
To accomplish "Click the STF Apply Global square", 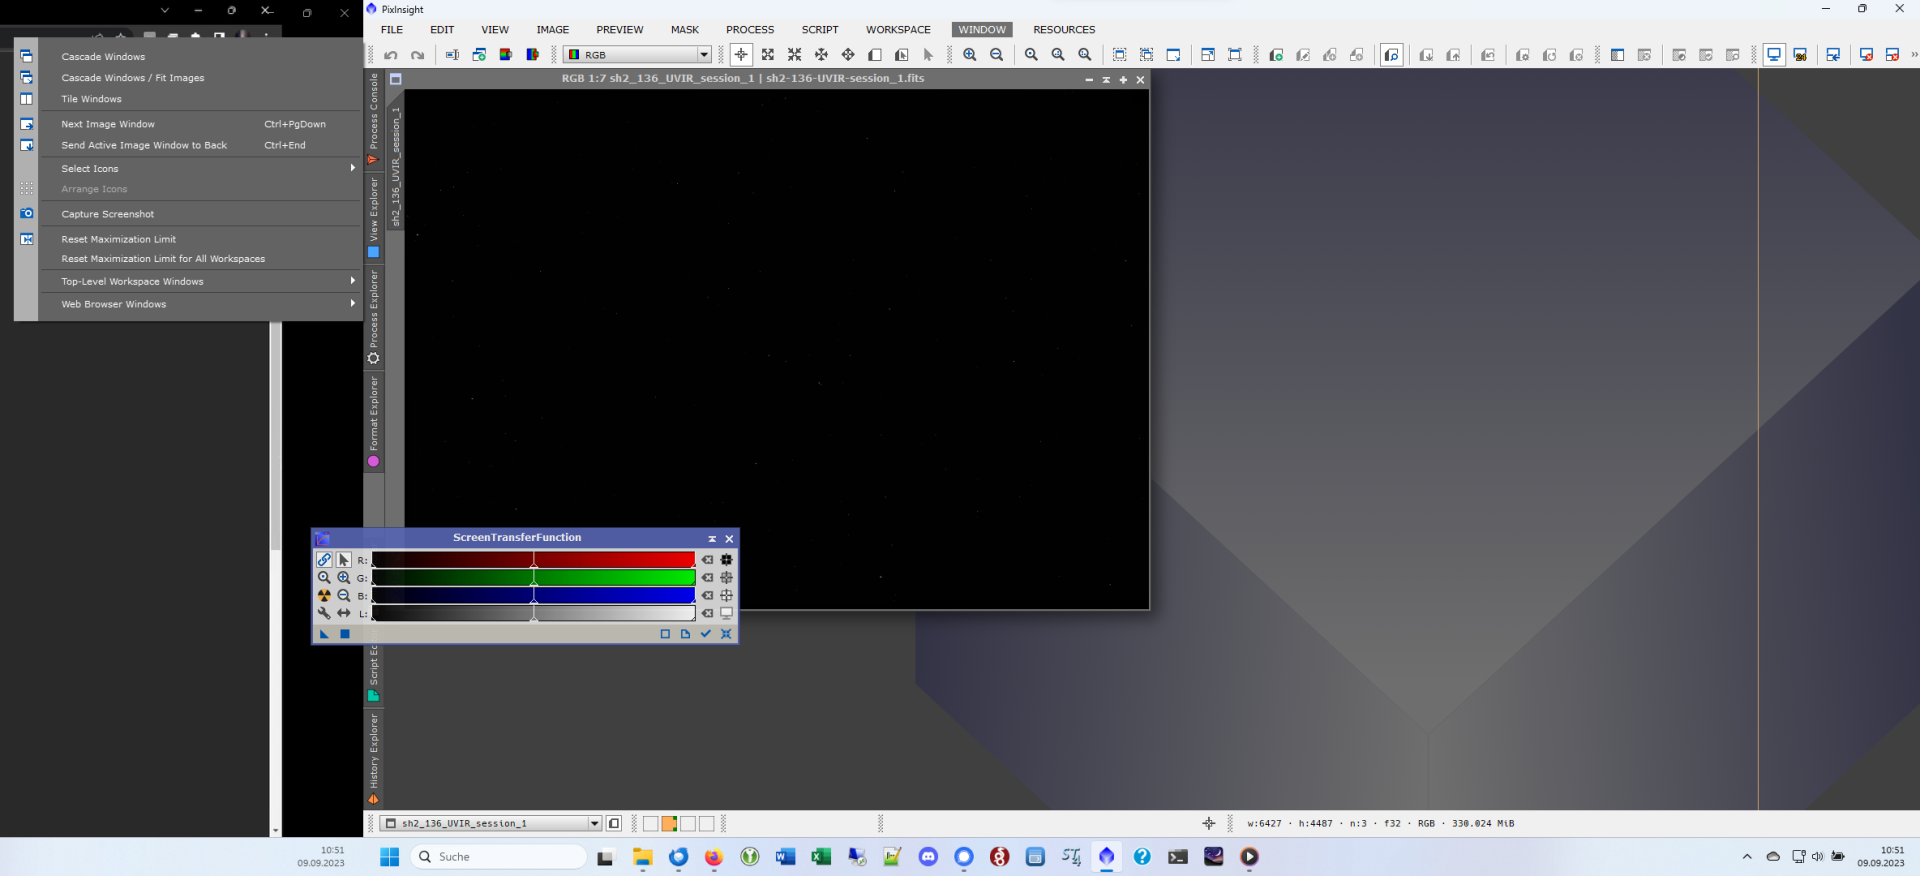I will (x=345, y=634).
